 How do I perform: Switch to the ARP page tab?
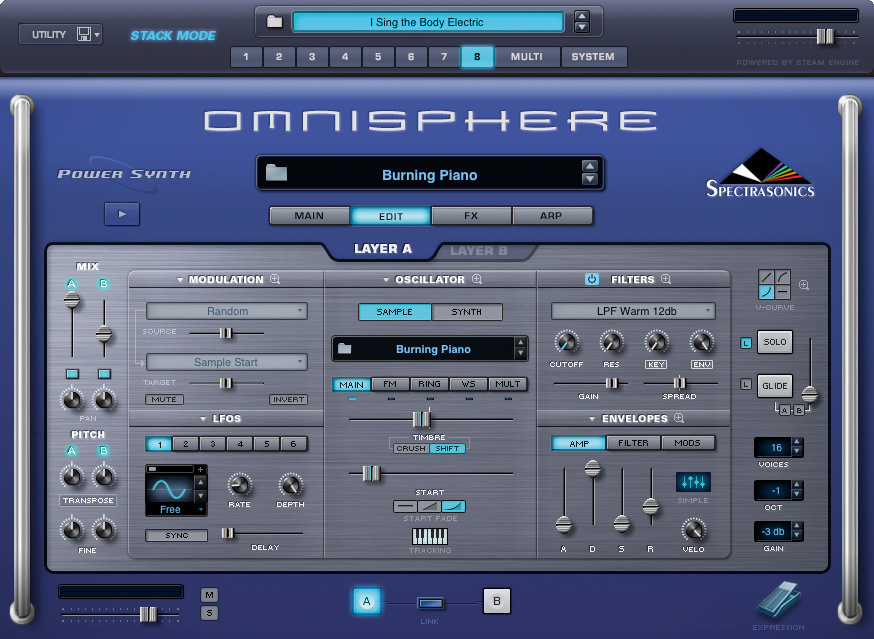[x=551, y=216]
